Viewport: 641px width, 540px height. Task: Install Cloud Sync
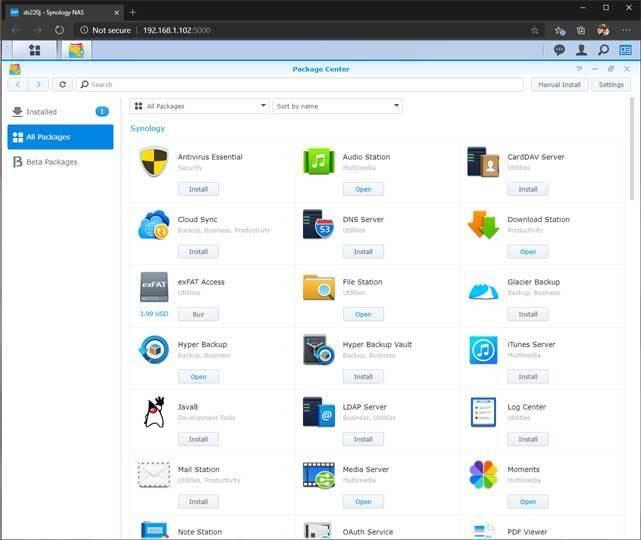click(198, 252)
